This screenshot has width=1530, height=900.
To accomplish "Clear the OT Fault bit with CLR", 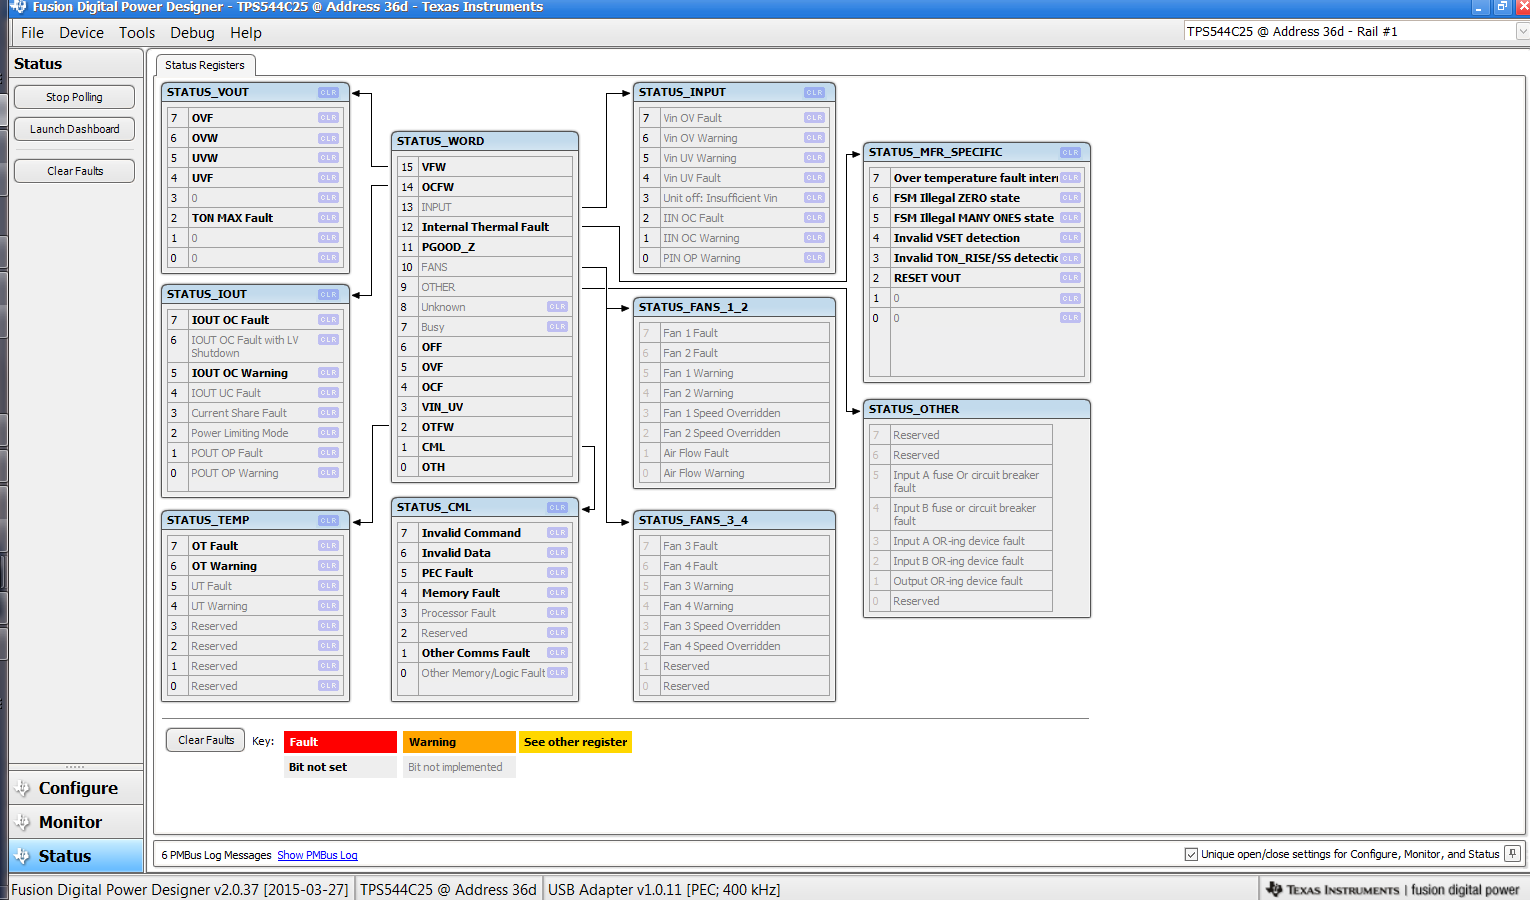I will click(x=328, y=546).
